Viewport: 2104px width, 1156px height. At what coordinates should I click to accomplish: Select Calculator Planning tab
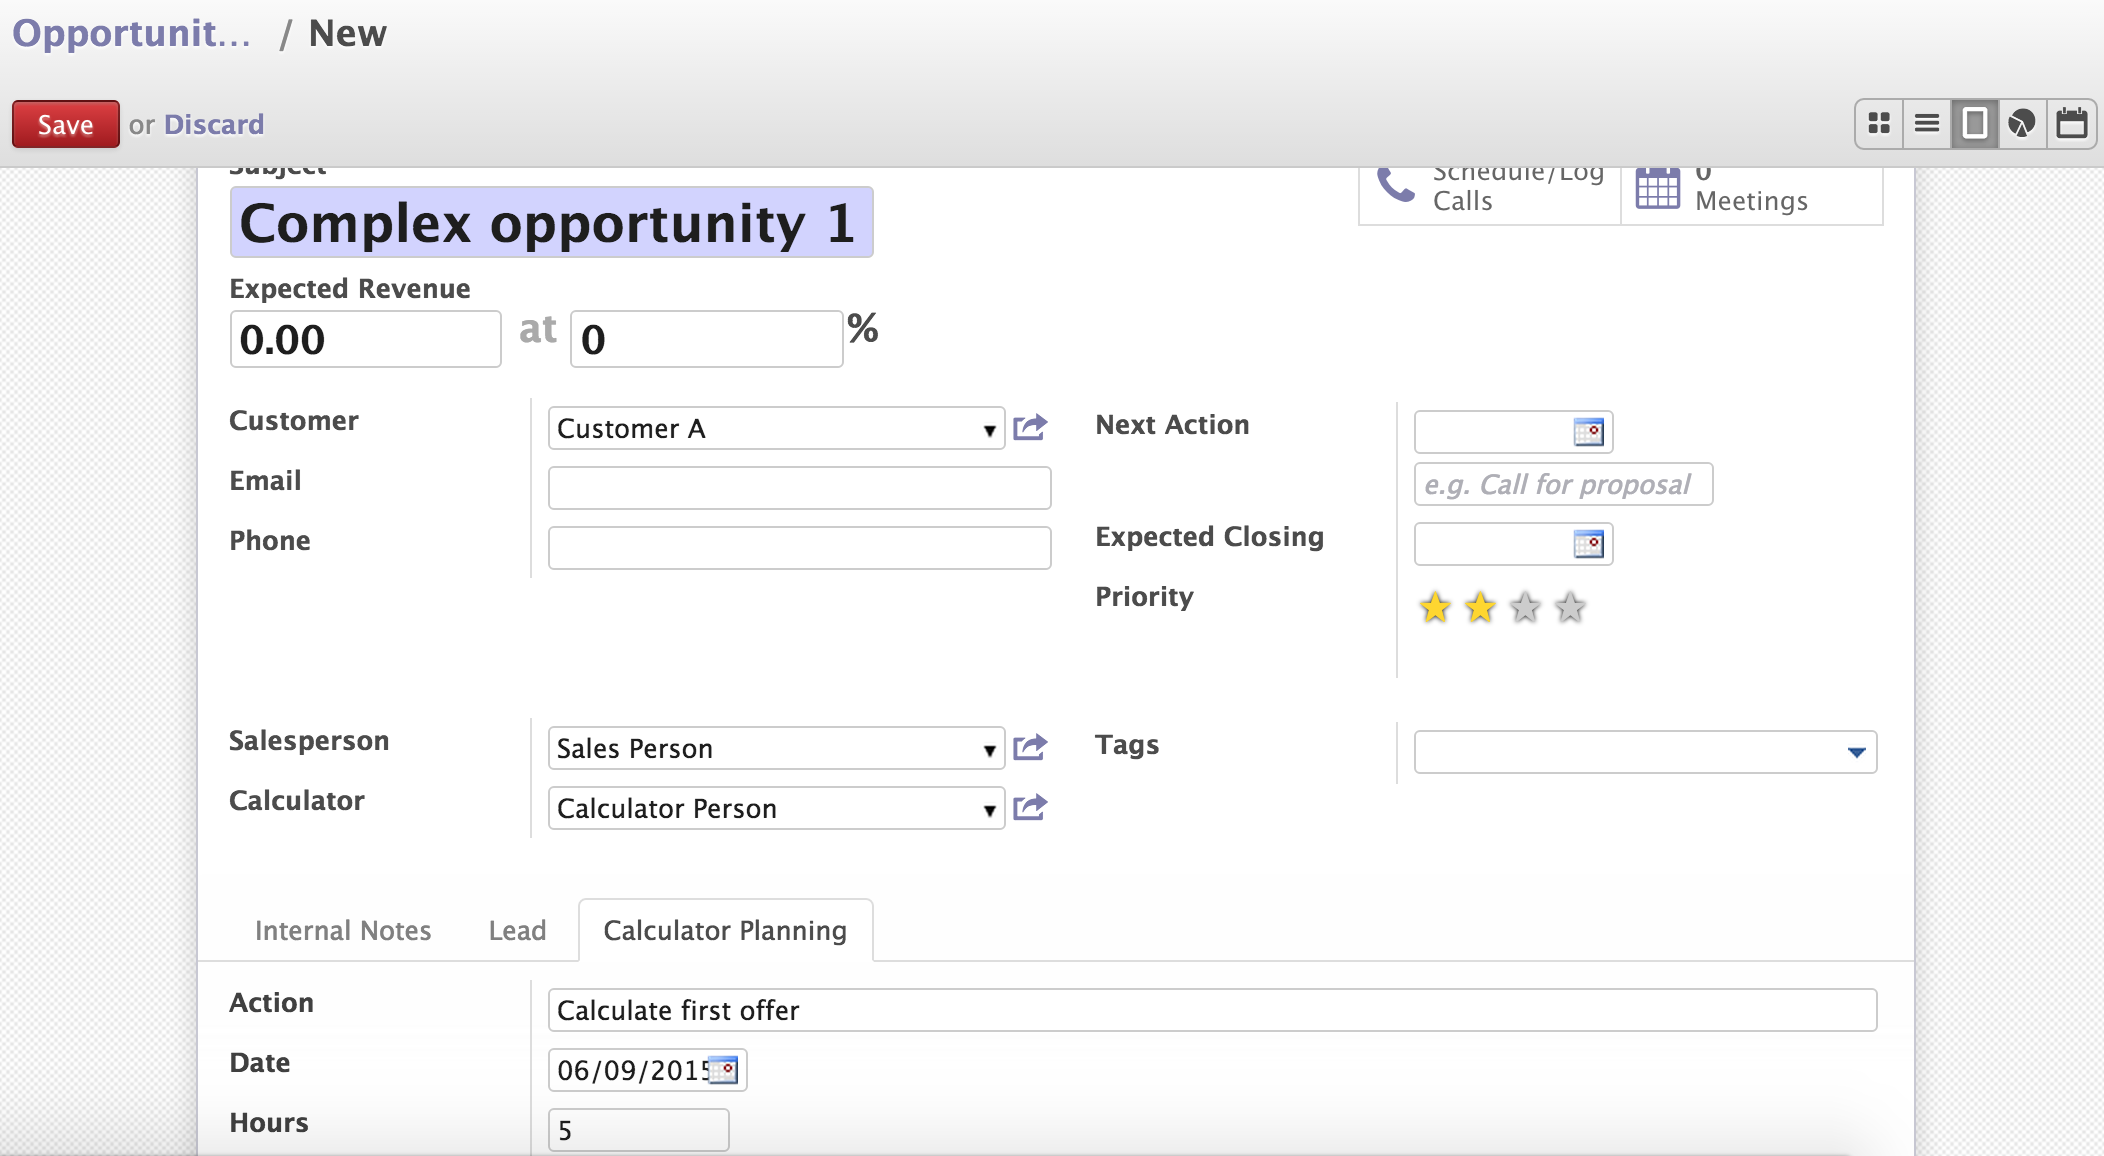point(725,930)
